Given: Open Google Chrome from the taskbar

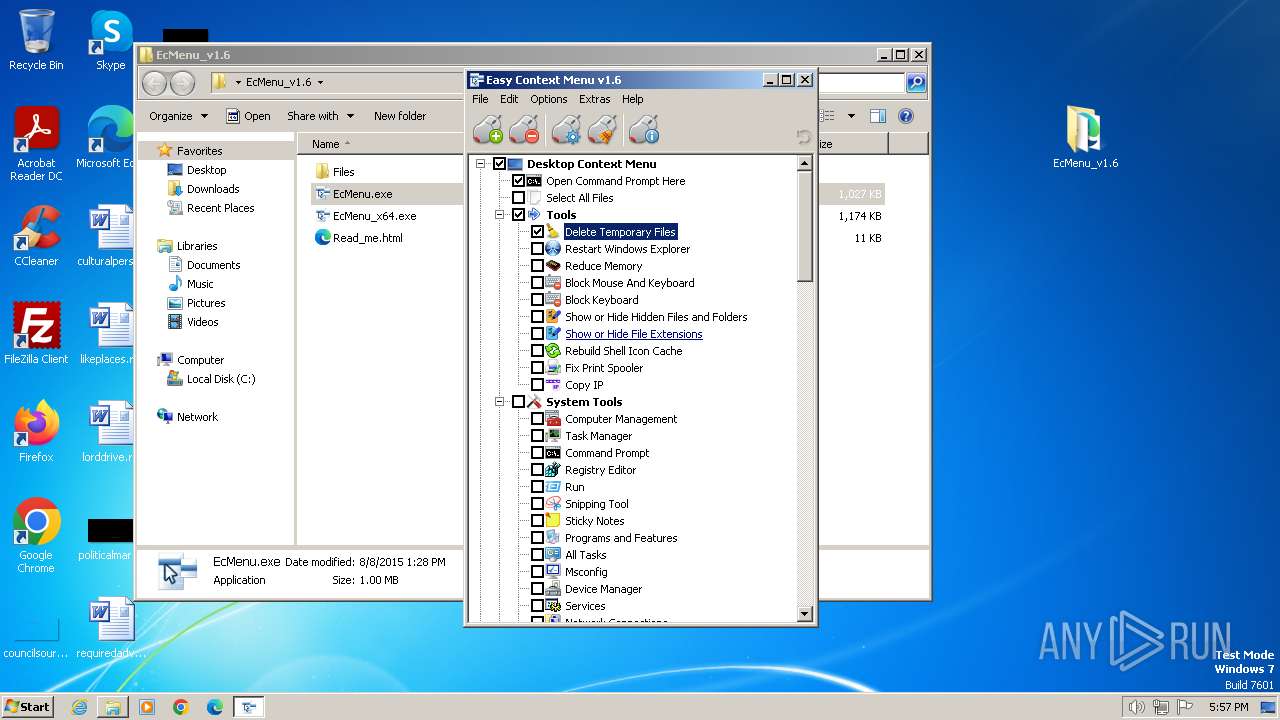Looking at the screenshot, I should (181, 707).
